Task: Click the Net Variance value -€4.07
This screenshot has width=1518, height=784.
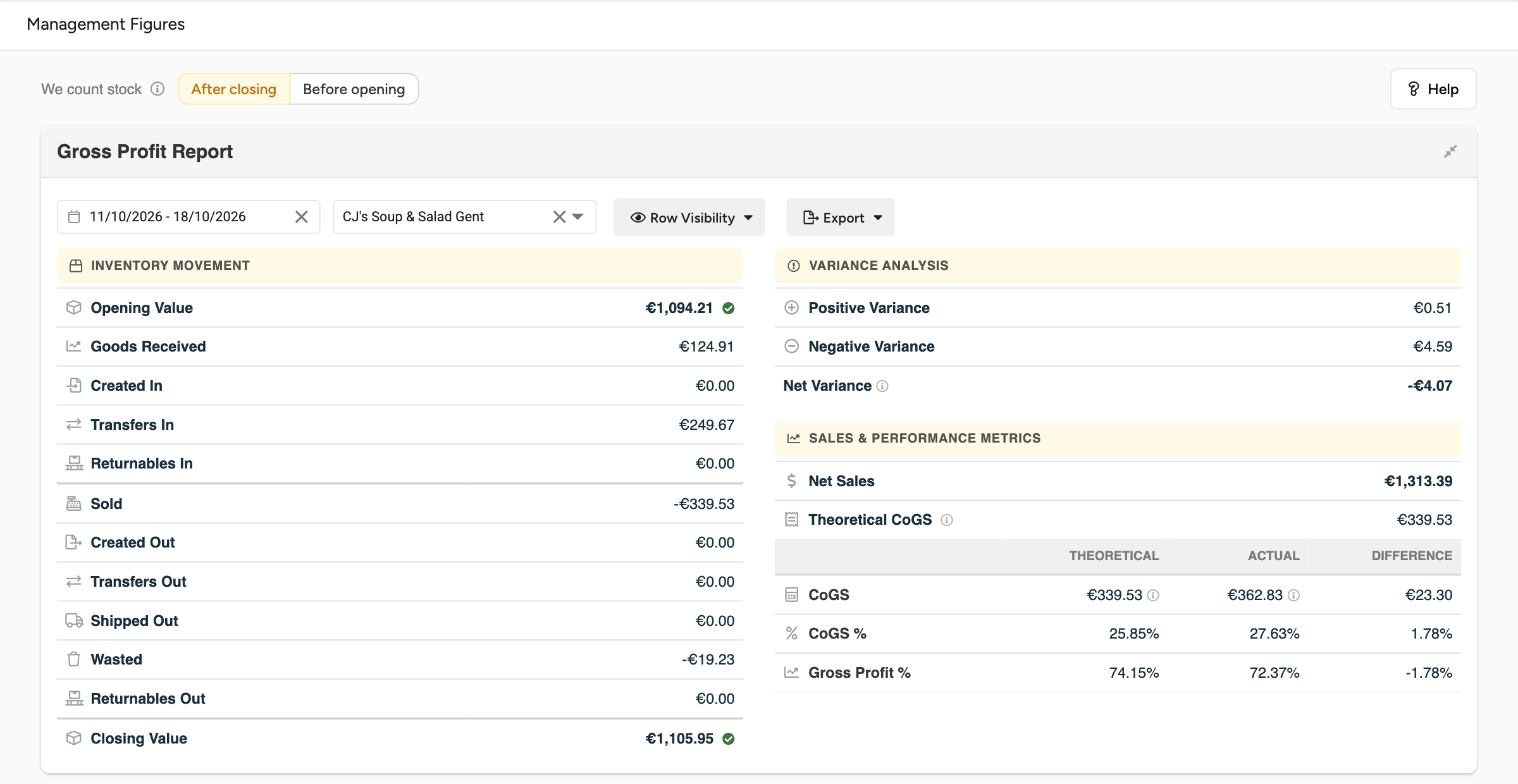Action: click(1430, 386)
